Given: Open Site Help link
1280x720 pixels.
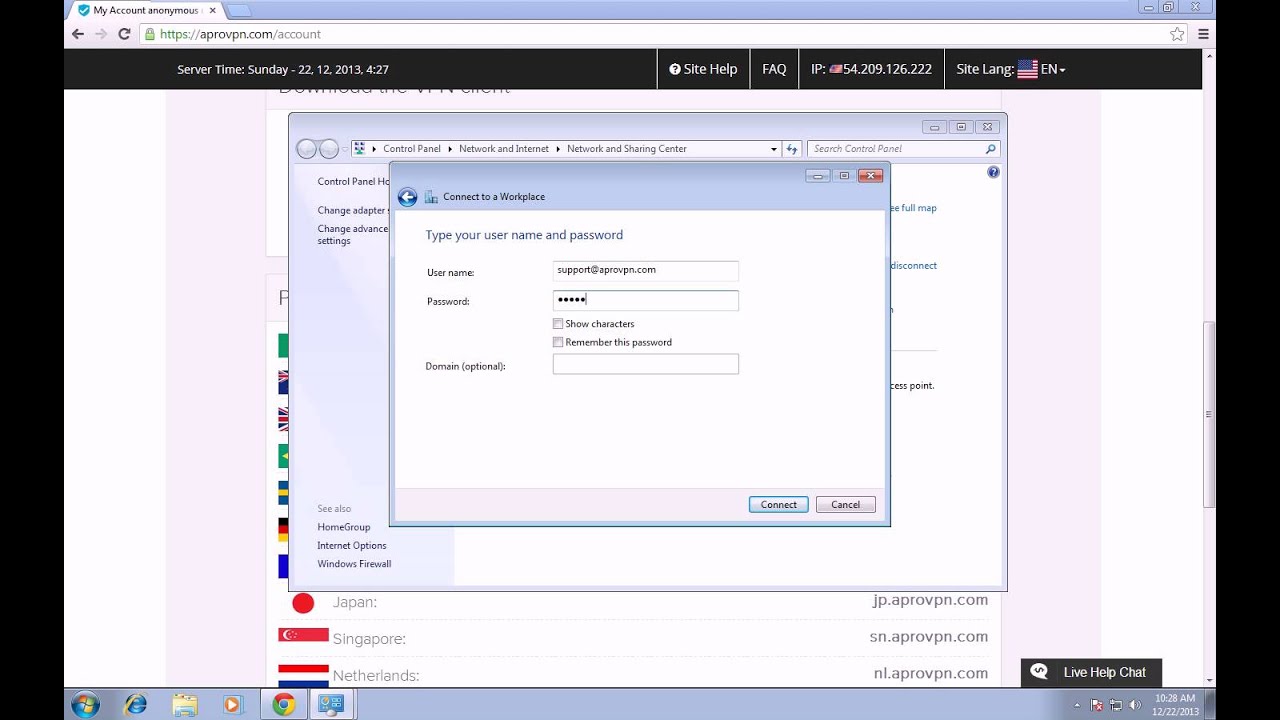Looking at the screenshot, I should point(703,69).
